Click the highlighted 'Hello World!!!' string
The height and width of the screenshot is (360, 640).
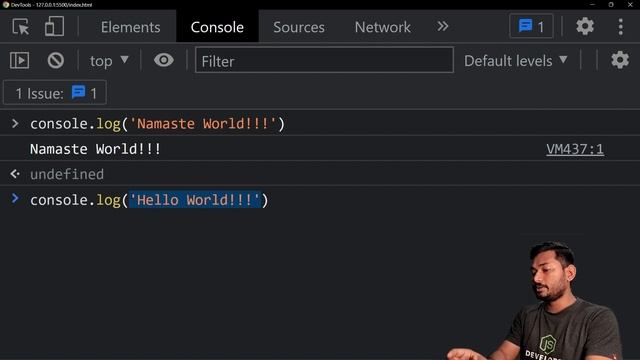[195, 200]
